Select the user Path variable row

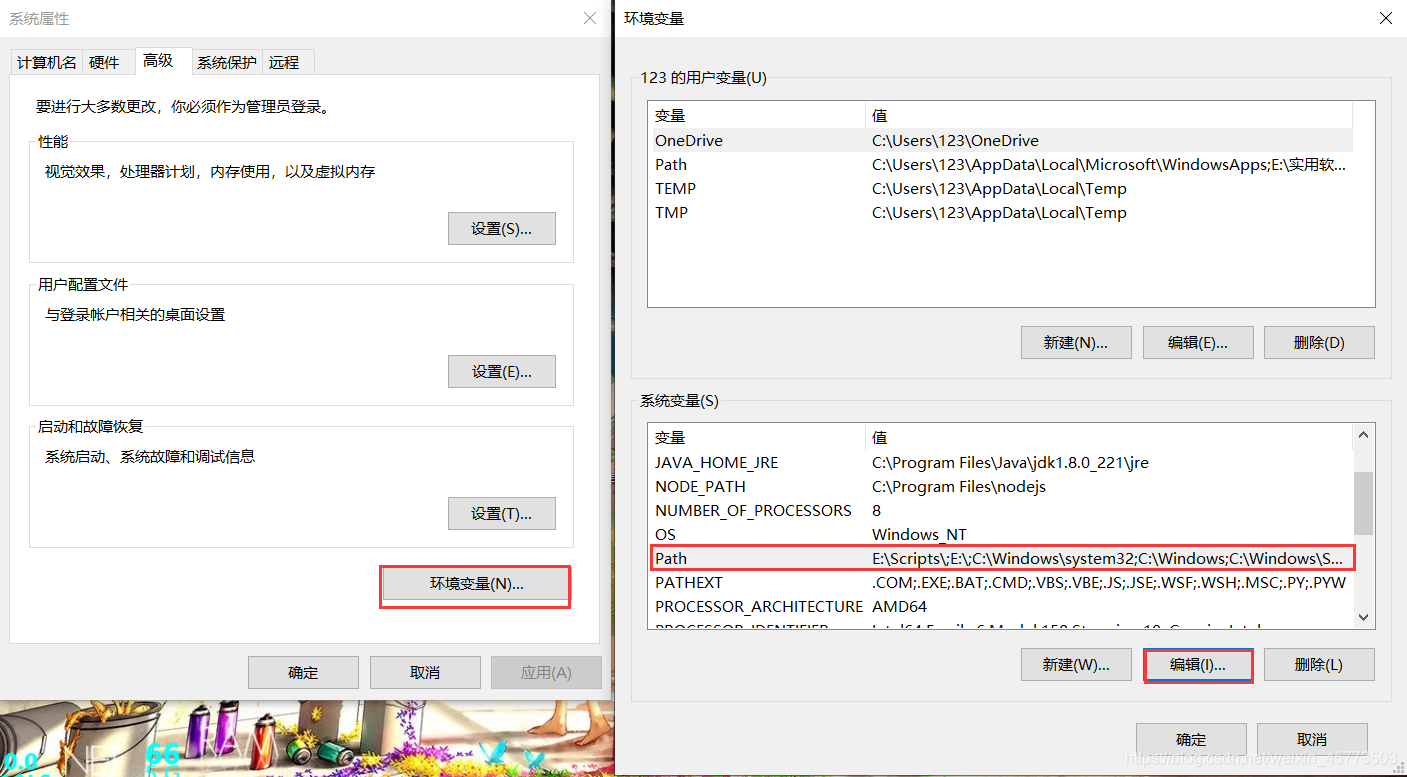[1000, 165]
